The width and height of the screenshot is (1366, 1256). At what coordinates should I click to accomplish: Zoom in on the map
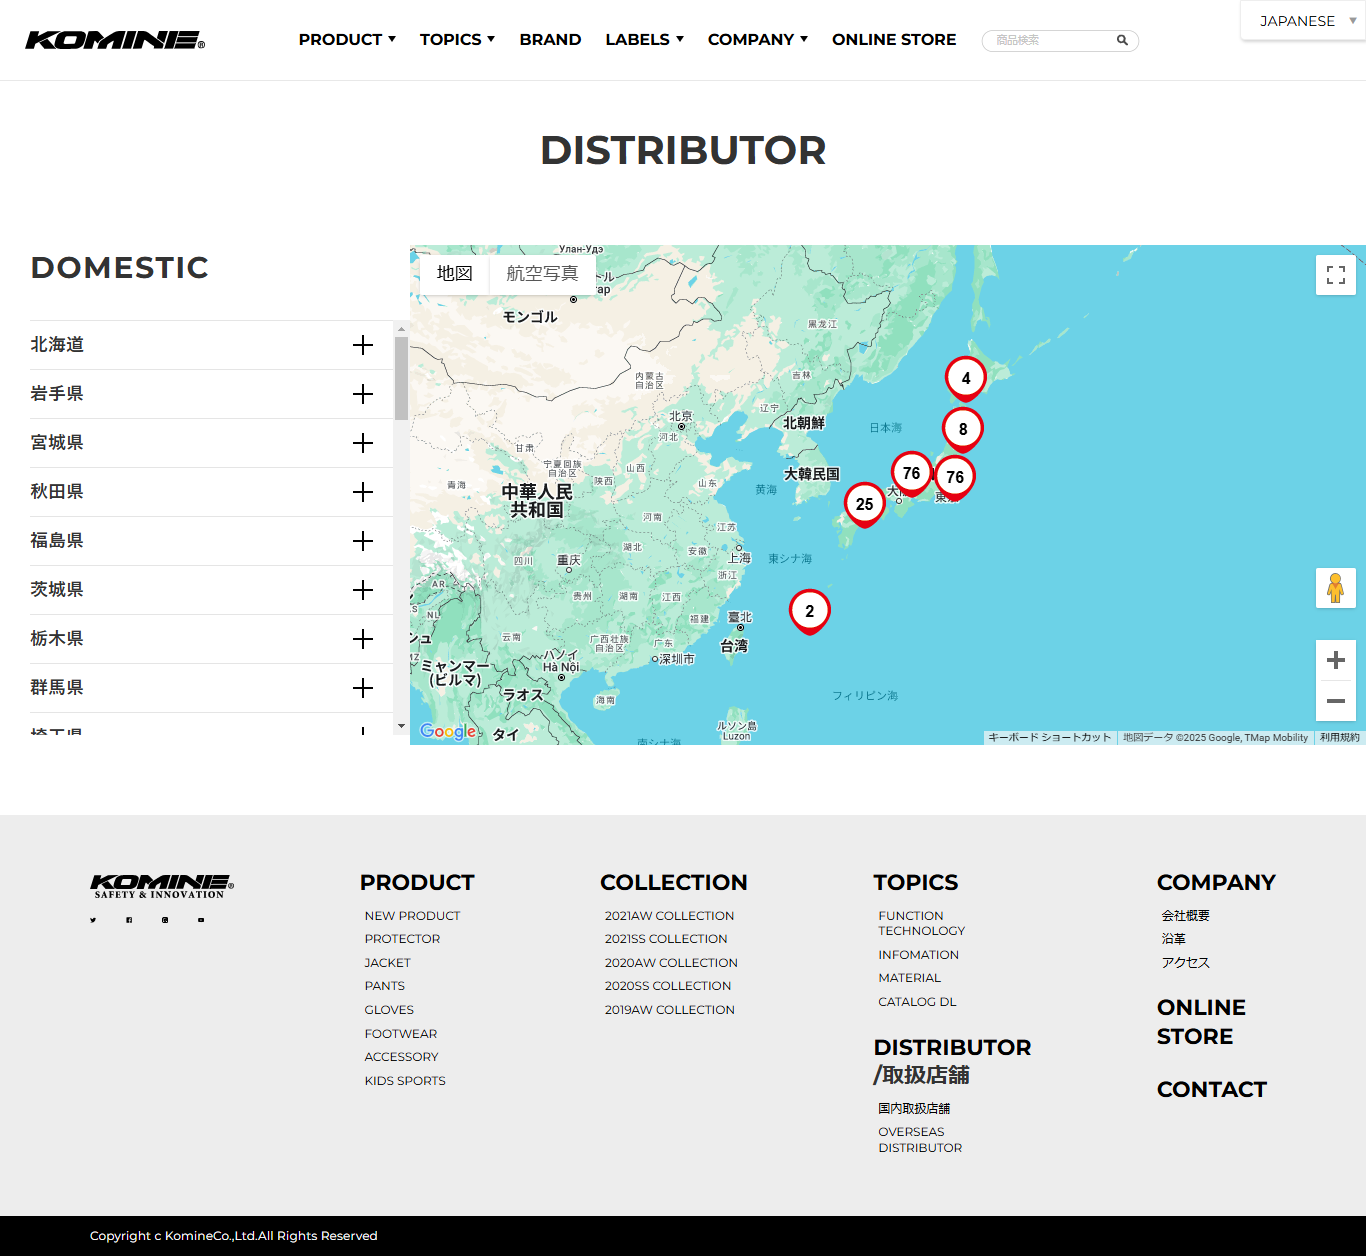[x=1335, y=660]
